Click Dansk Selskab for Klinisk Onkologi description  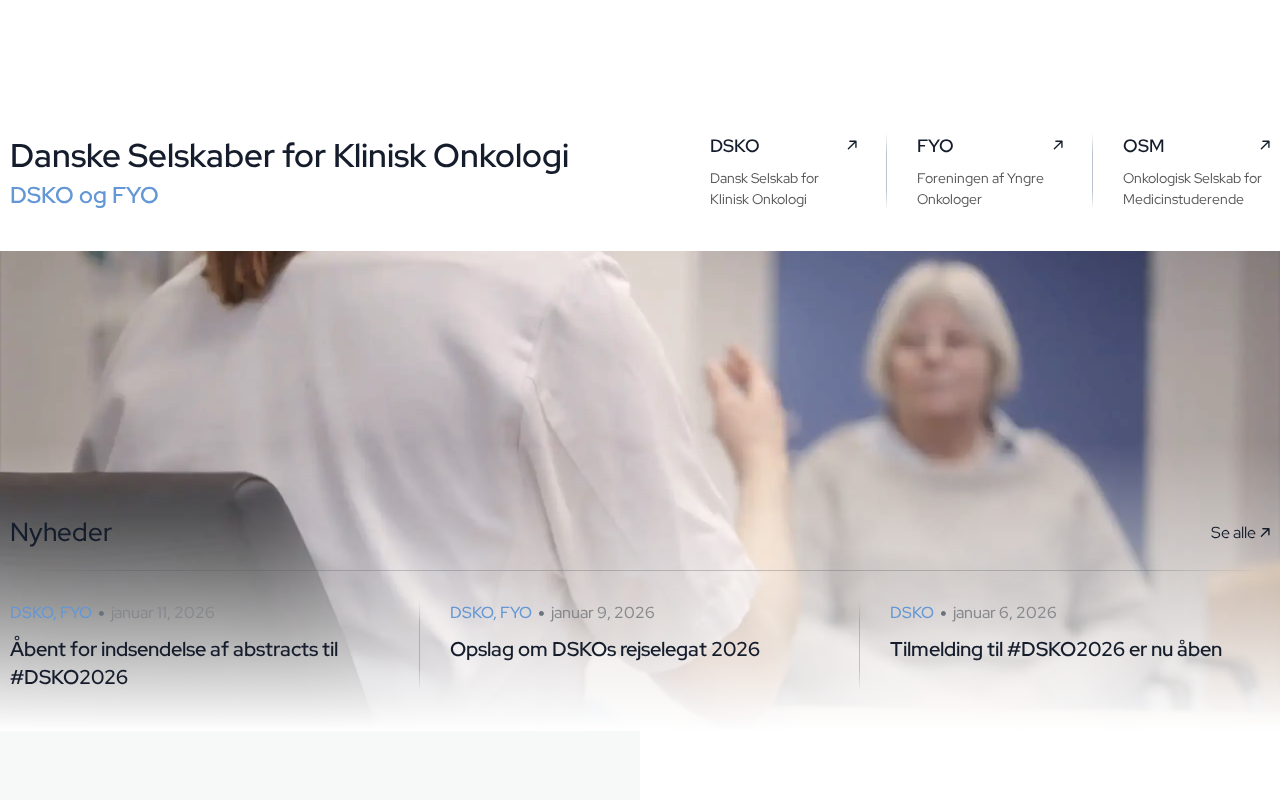(x=765, y=189)
